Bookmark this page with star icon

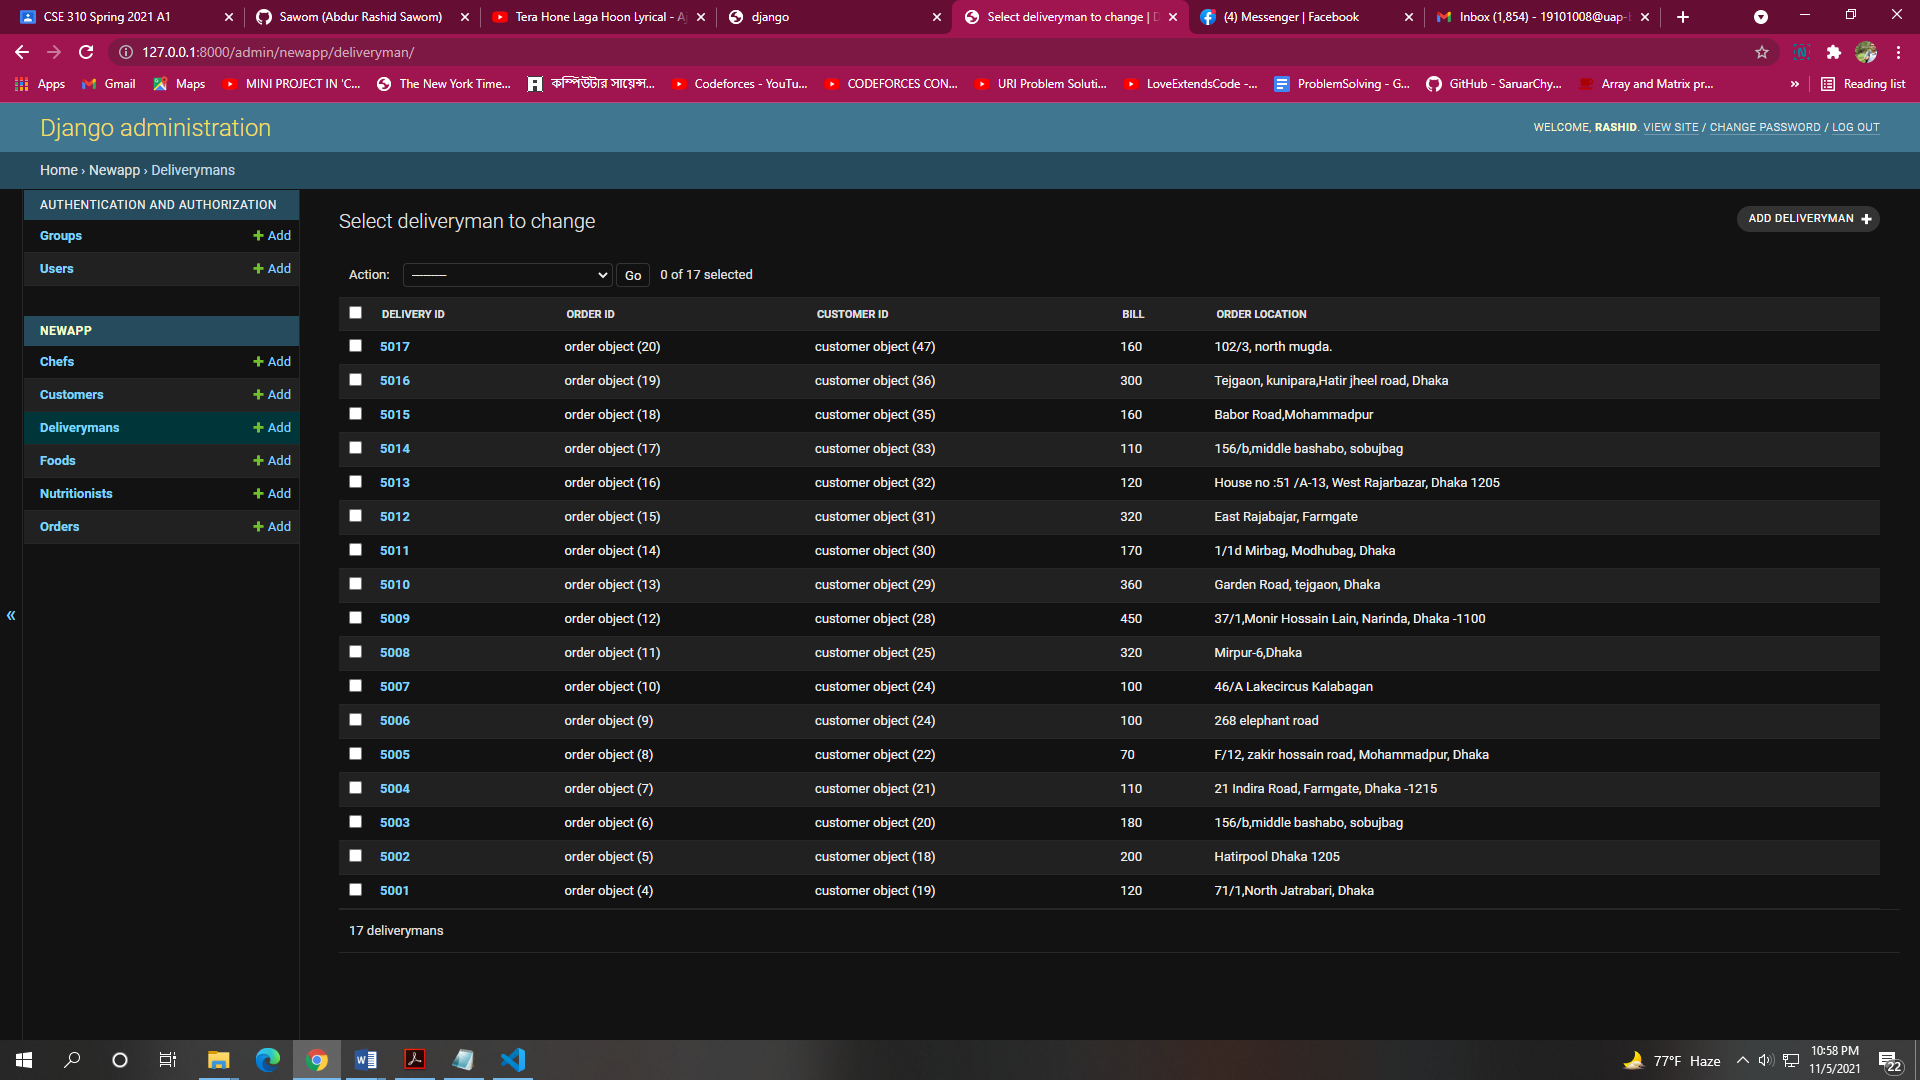(x=1761, y=52)
